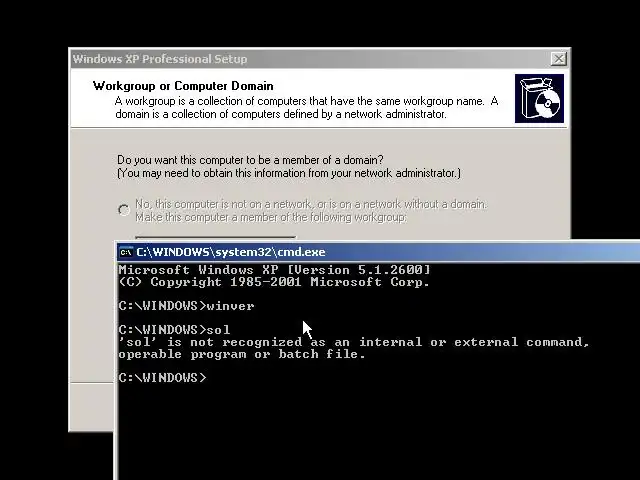Click the 'C:\WINDOWS>sol' command line
The width and height of the screenshot is (640, 480).
coord(174,329)
